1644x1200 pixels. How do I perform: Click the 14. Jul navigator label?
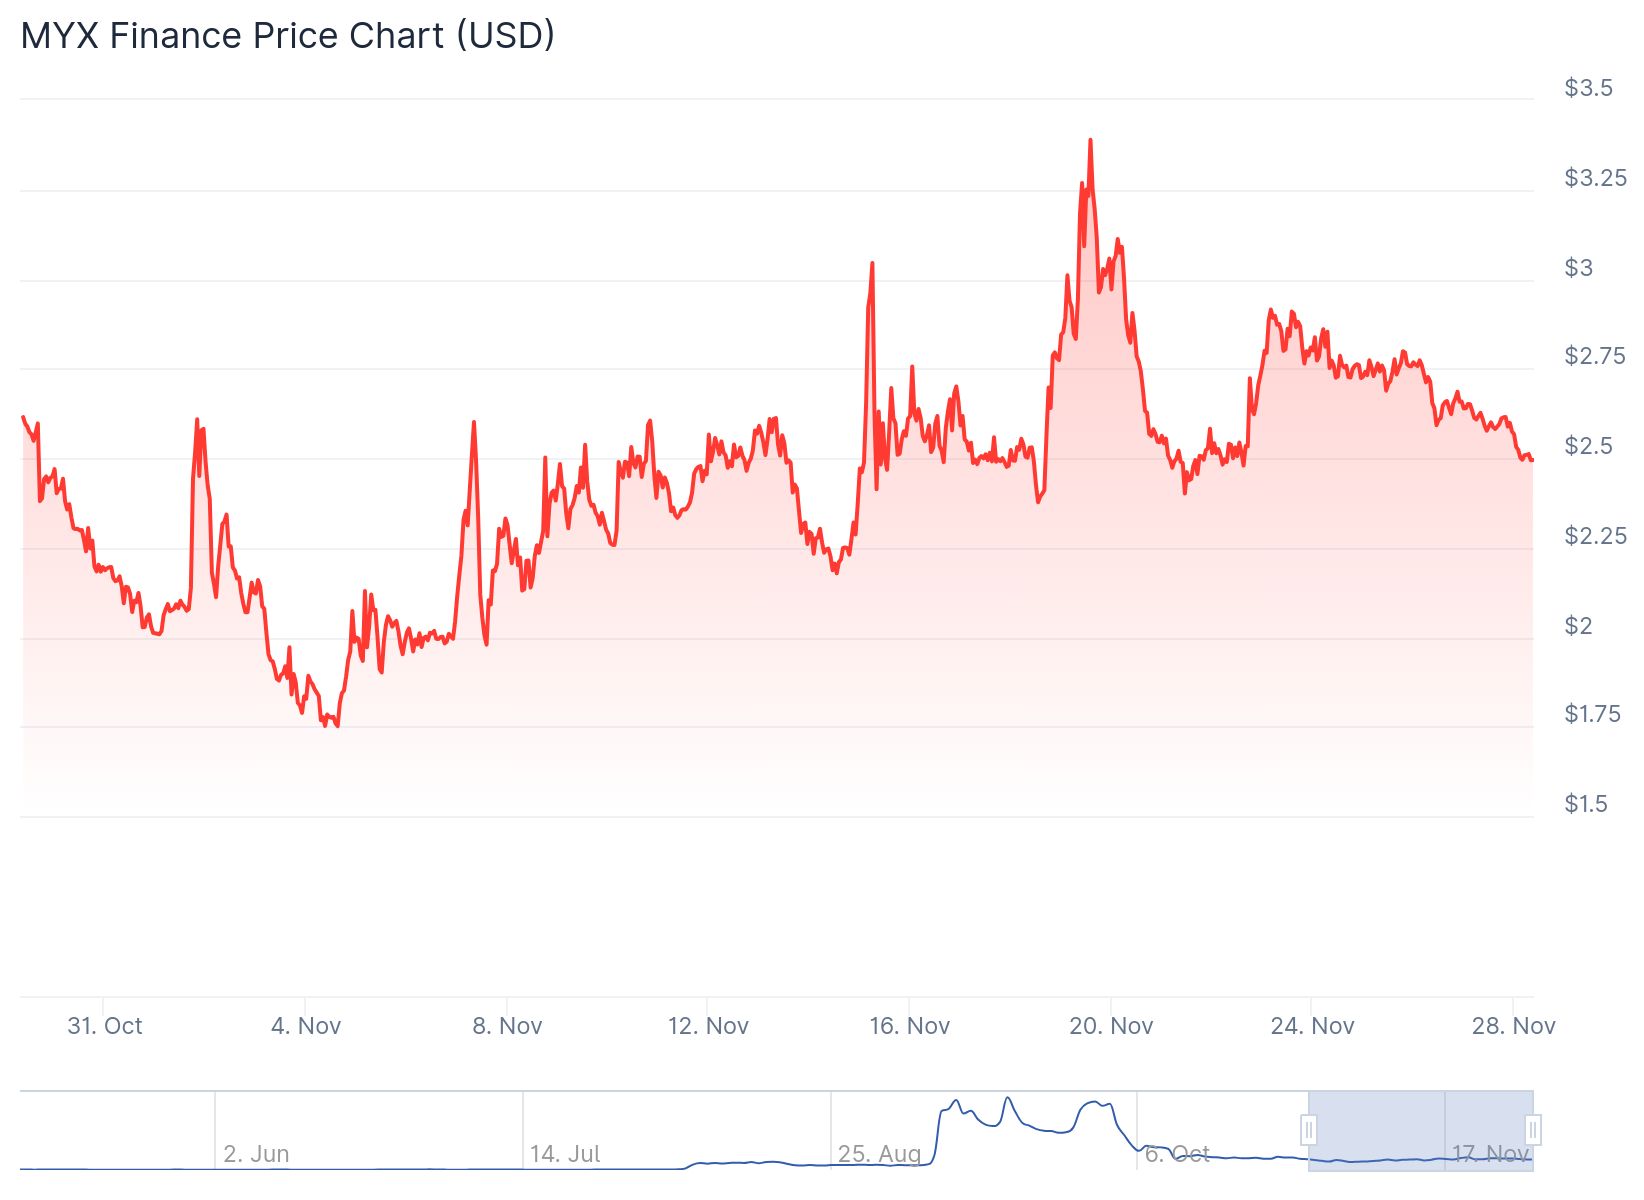point(565,1154)
